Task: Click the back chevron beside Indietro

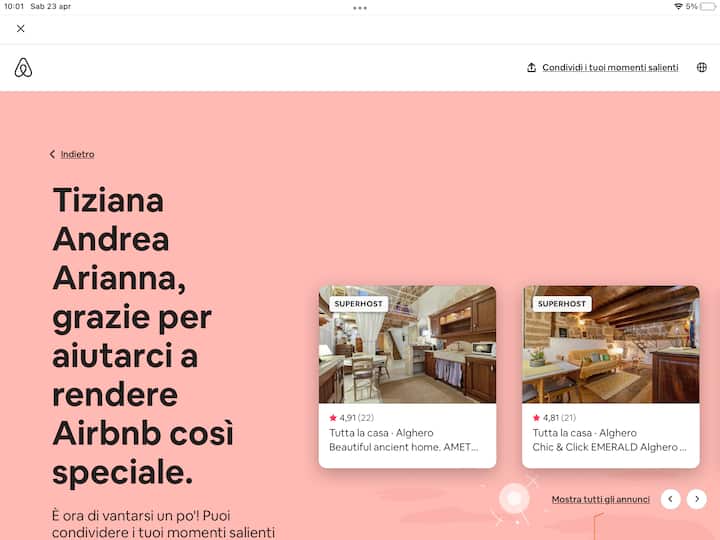Action: tap(52, 154)
